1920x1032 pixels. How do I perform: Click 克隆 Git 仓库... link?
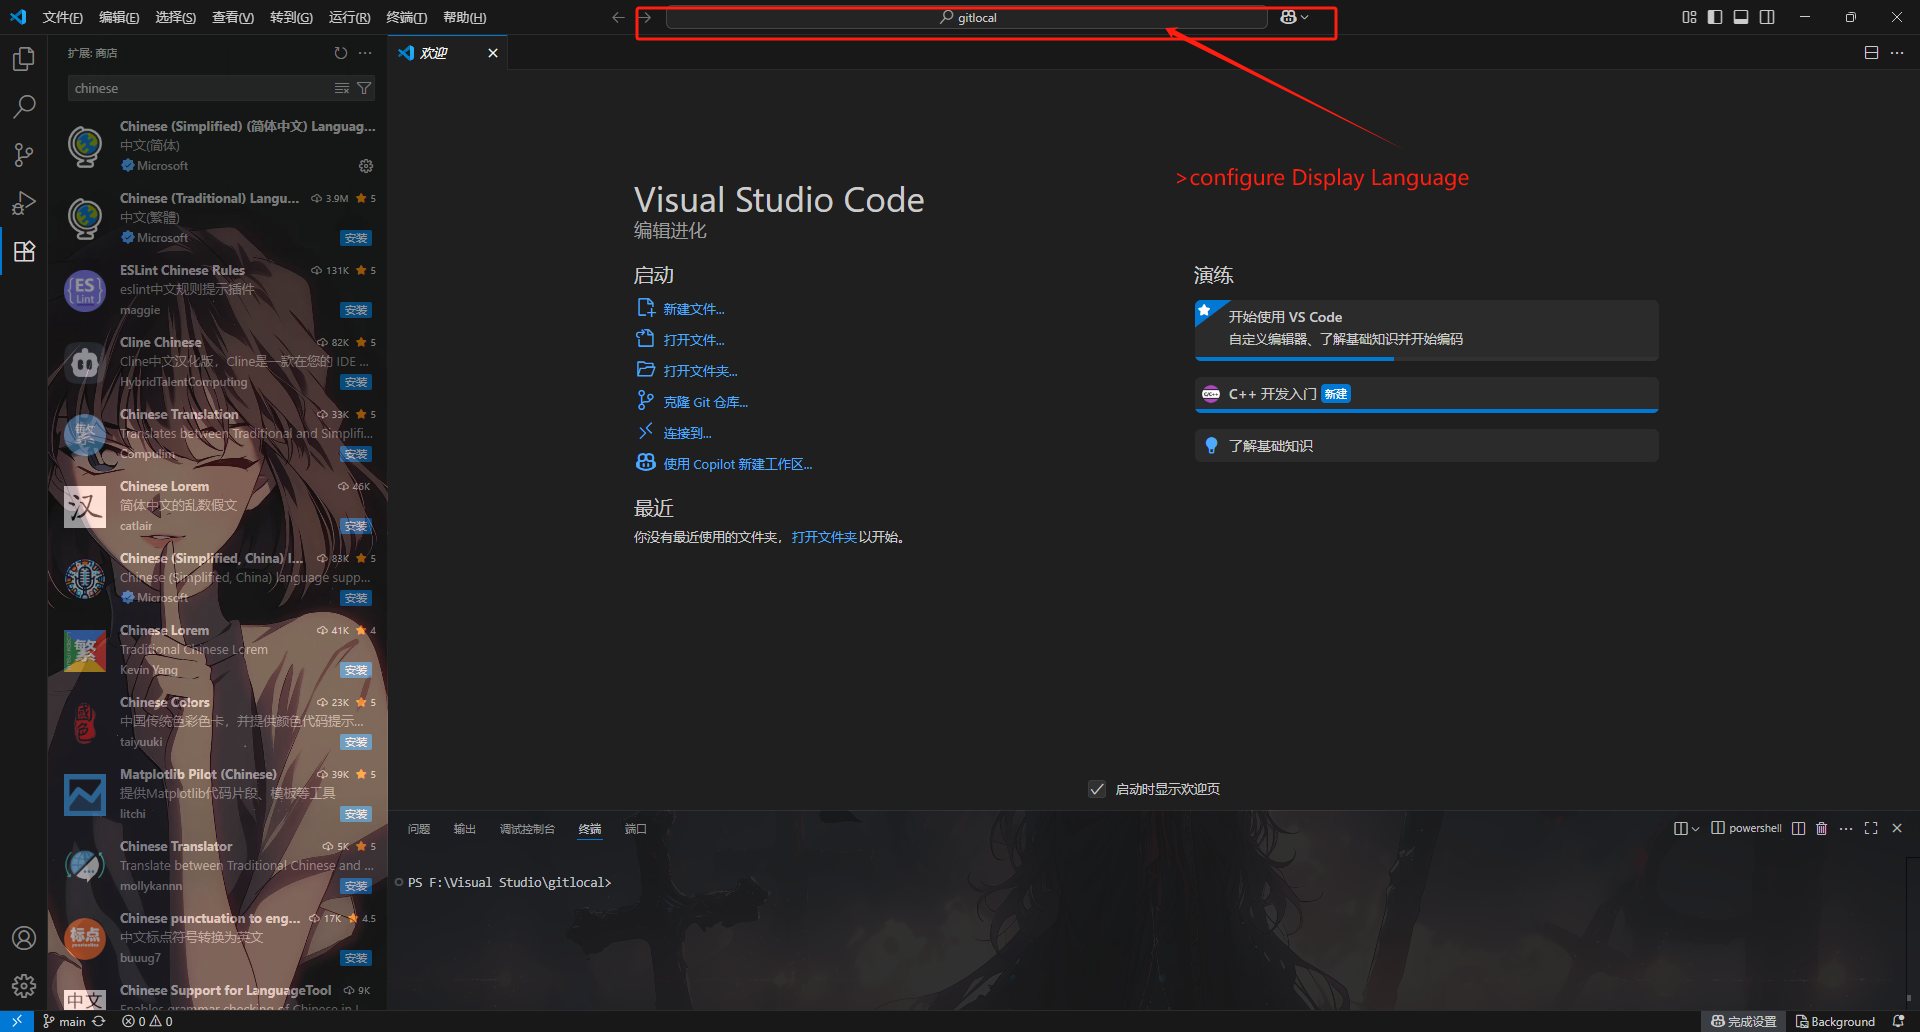click(x=705, y=402)
